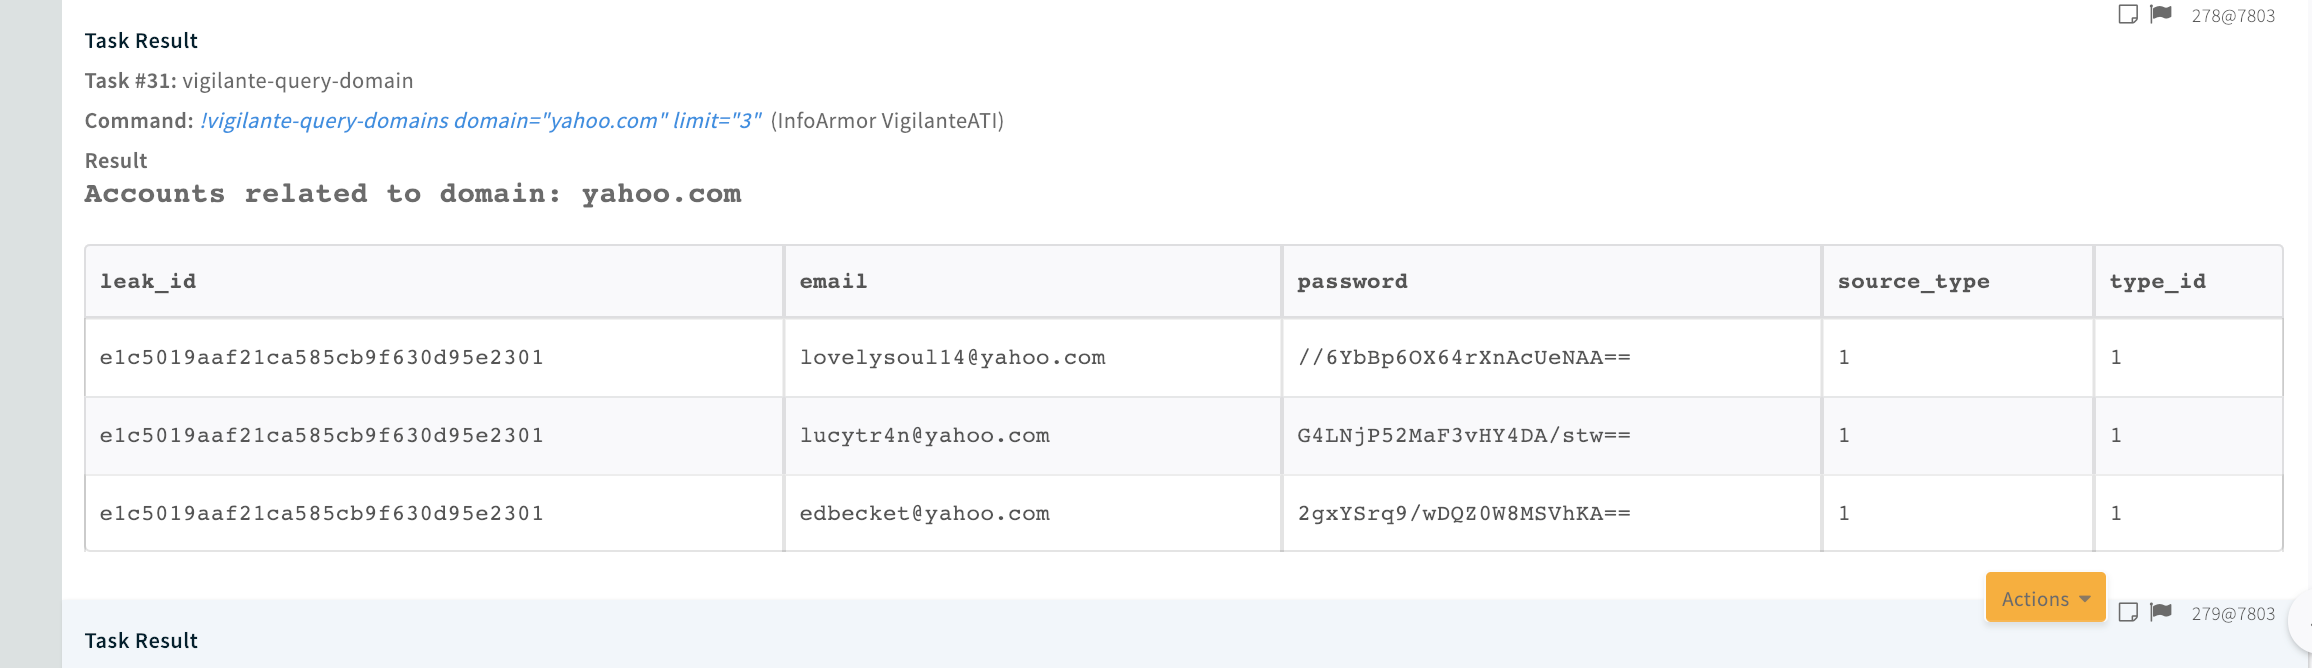The image size is (2312, 668).
Task: Click the vigilante-query-domains command link
Action: (x=480, y=121)
